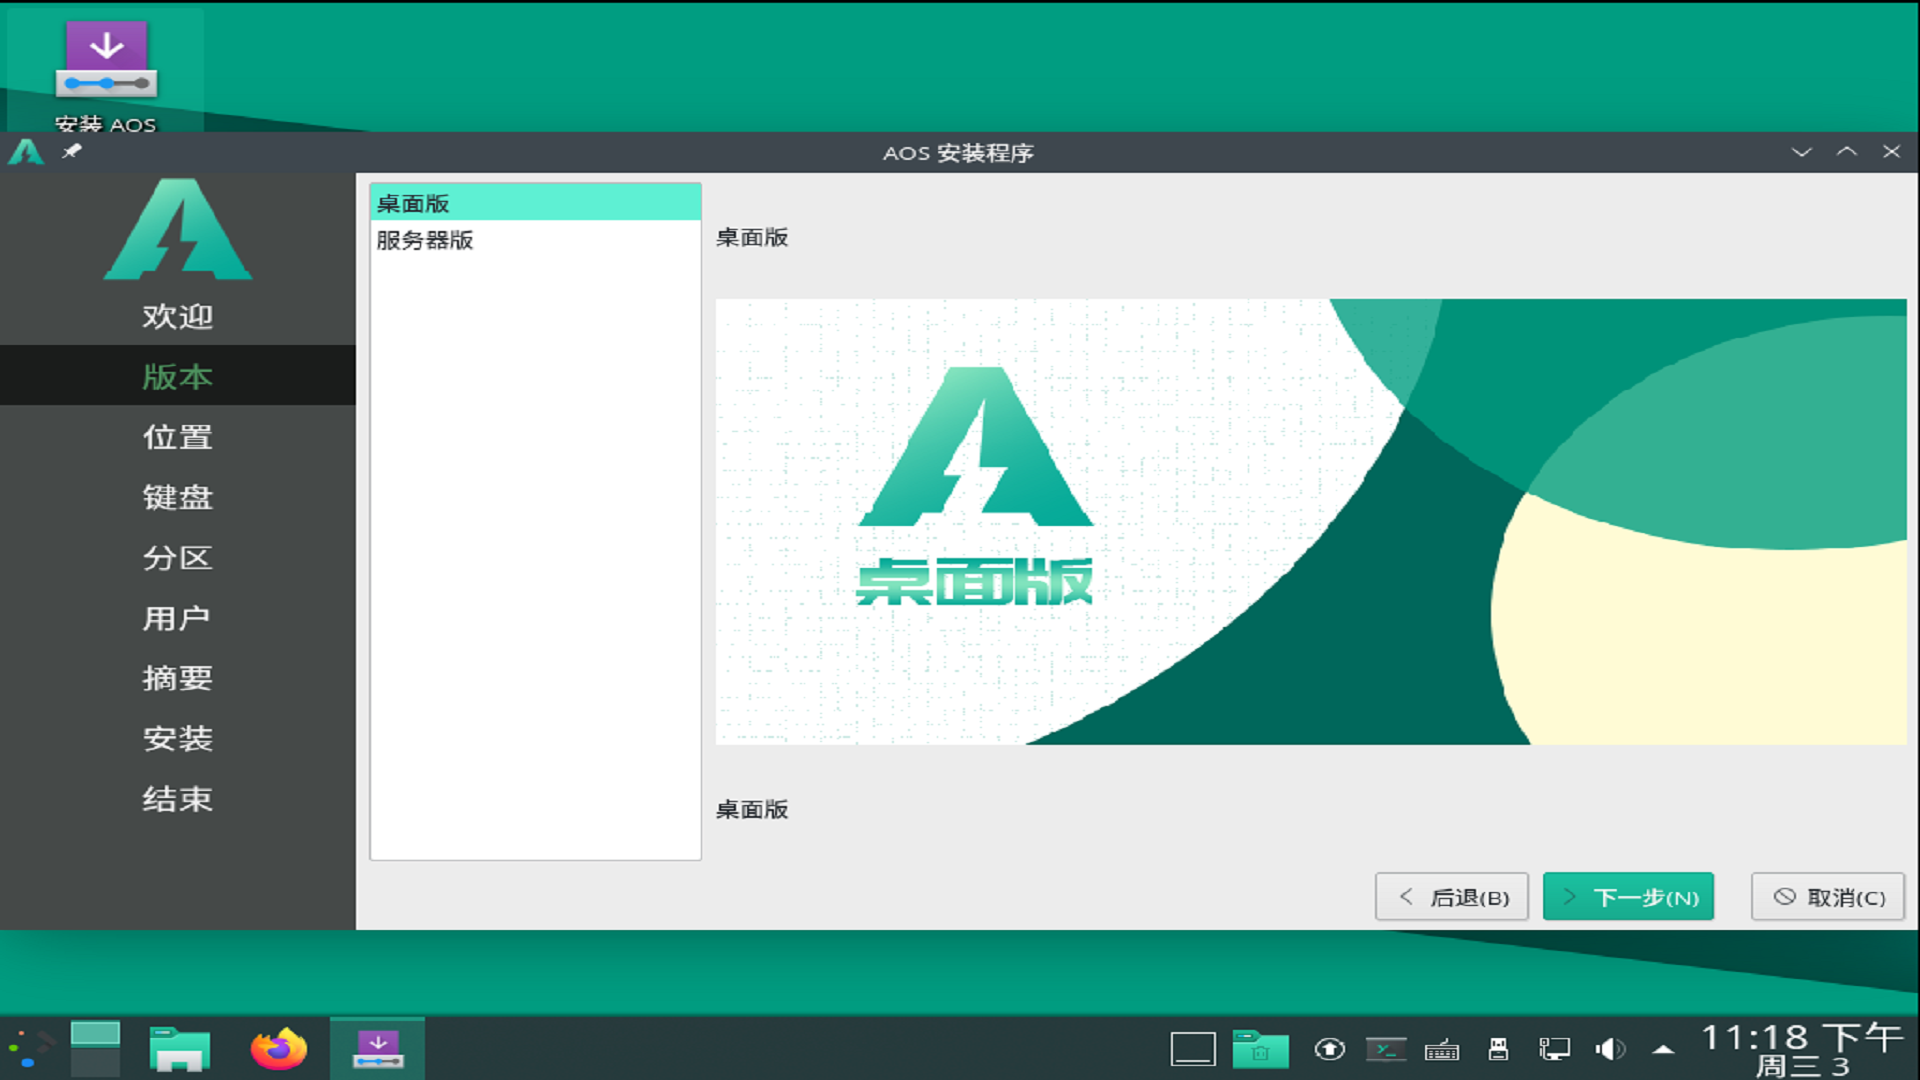
Task: Open the network connection tray icon
Action: coord(1553,1049)
